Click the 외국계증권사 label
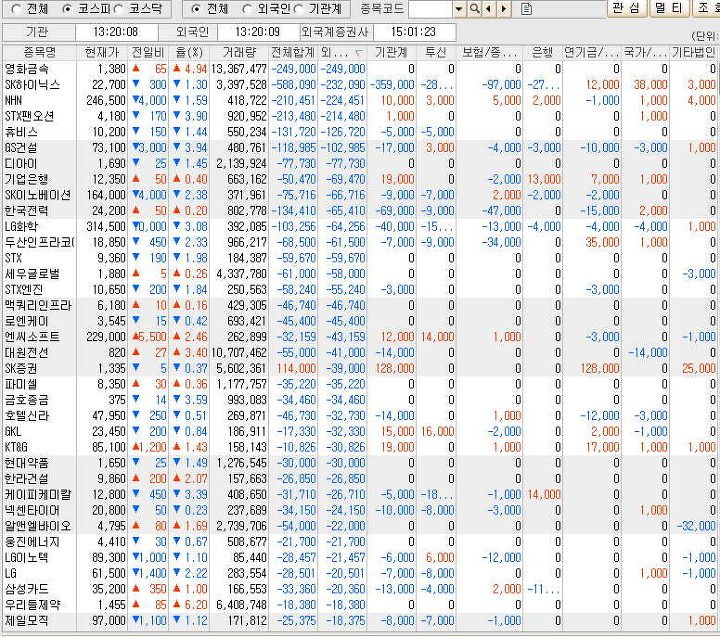 (335, 32)
